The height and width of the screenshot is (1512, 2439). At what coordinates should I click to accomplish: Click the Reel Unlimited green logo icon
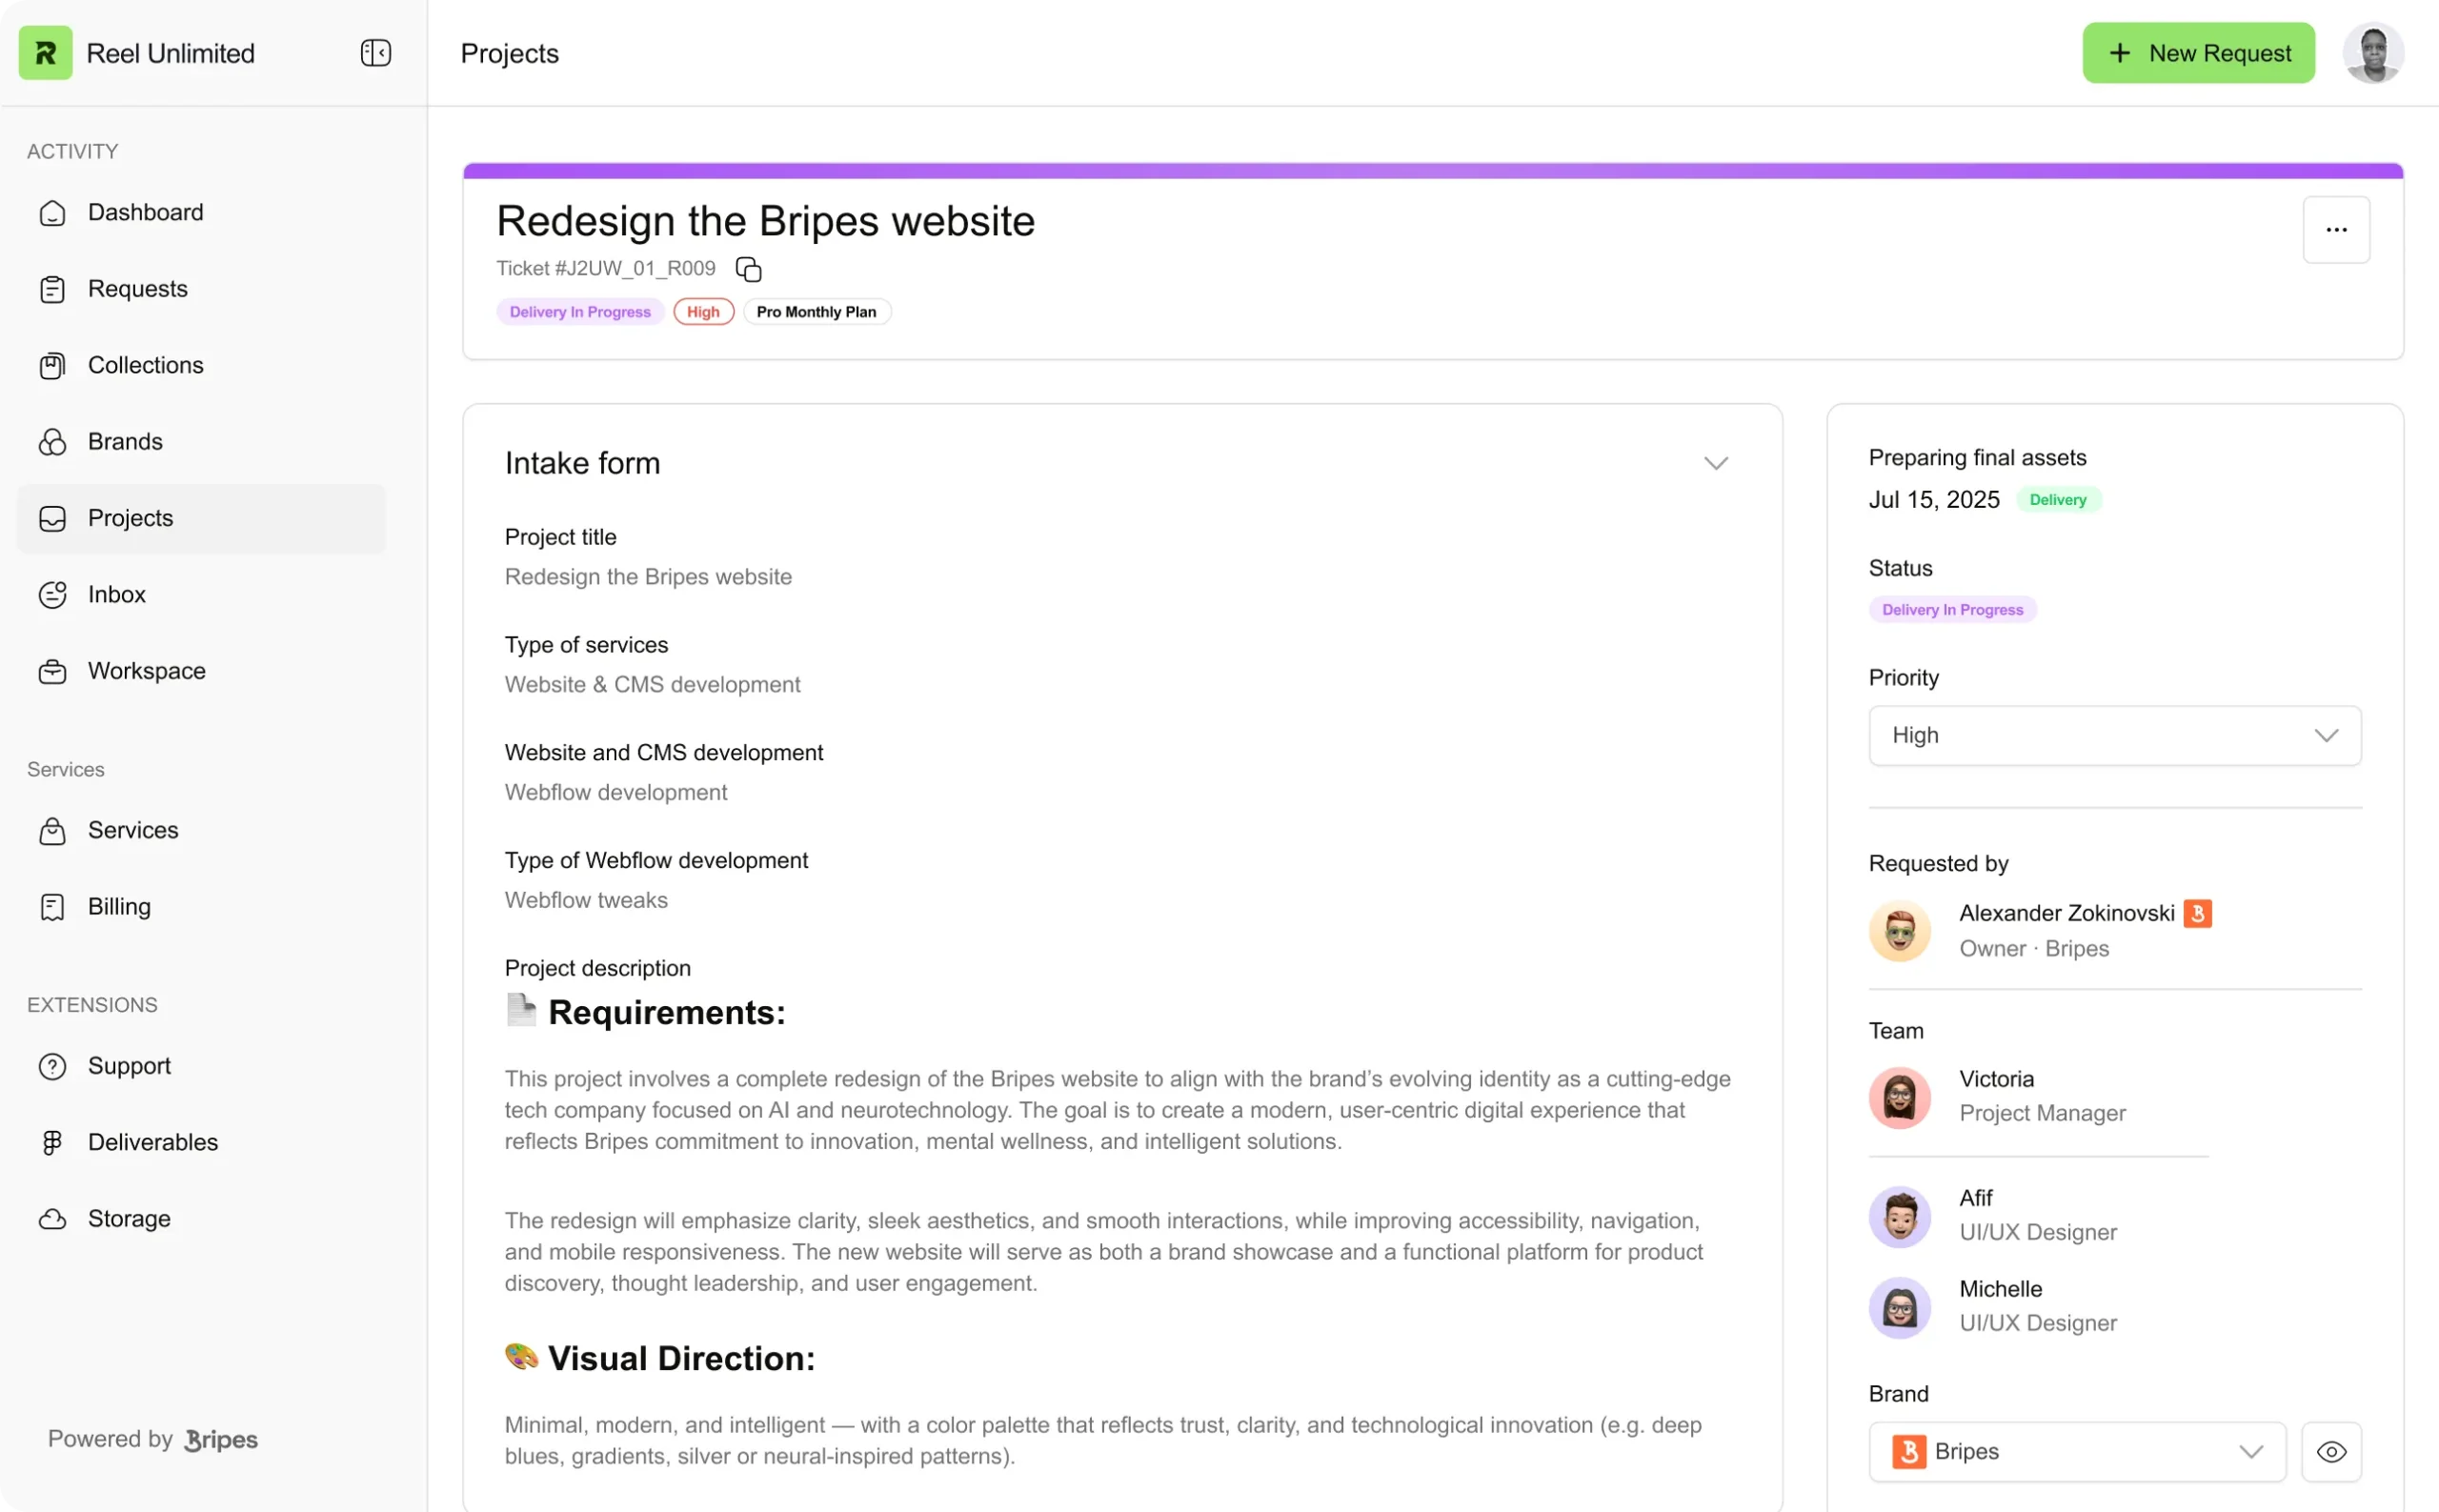pyautogui.click(x=46, y=53)
